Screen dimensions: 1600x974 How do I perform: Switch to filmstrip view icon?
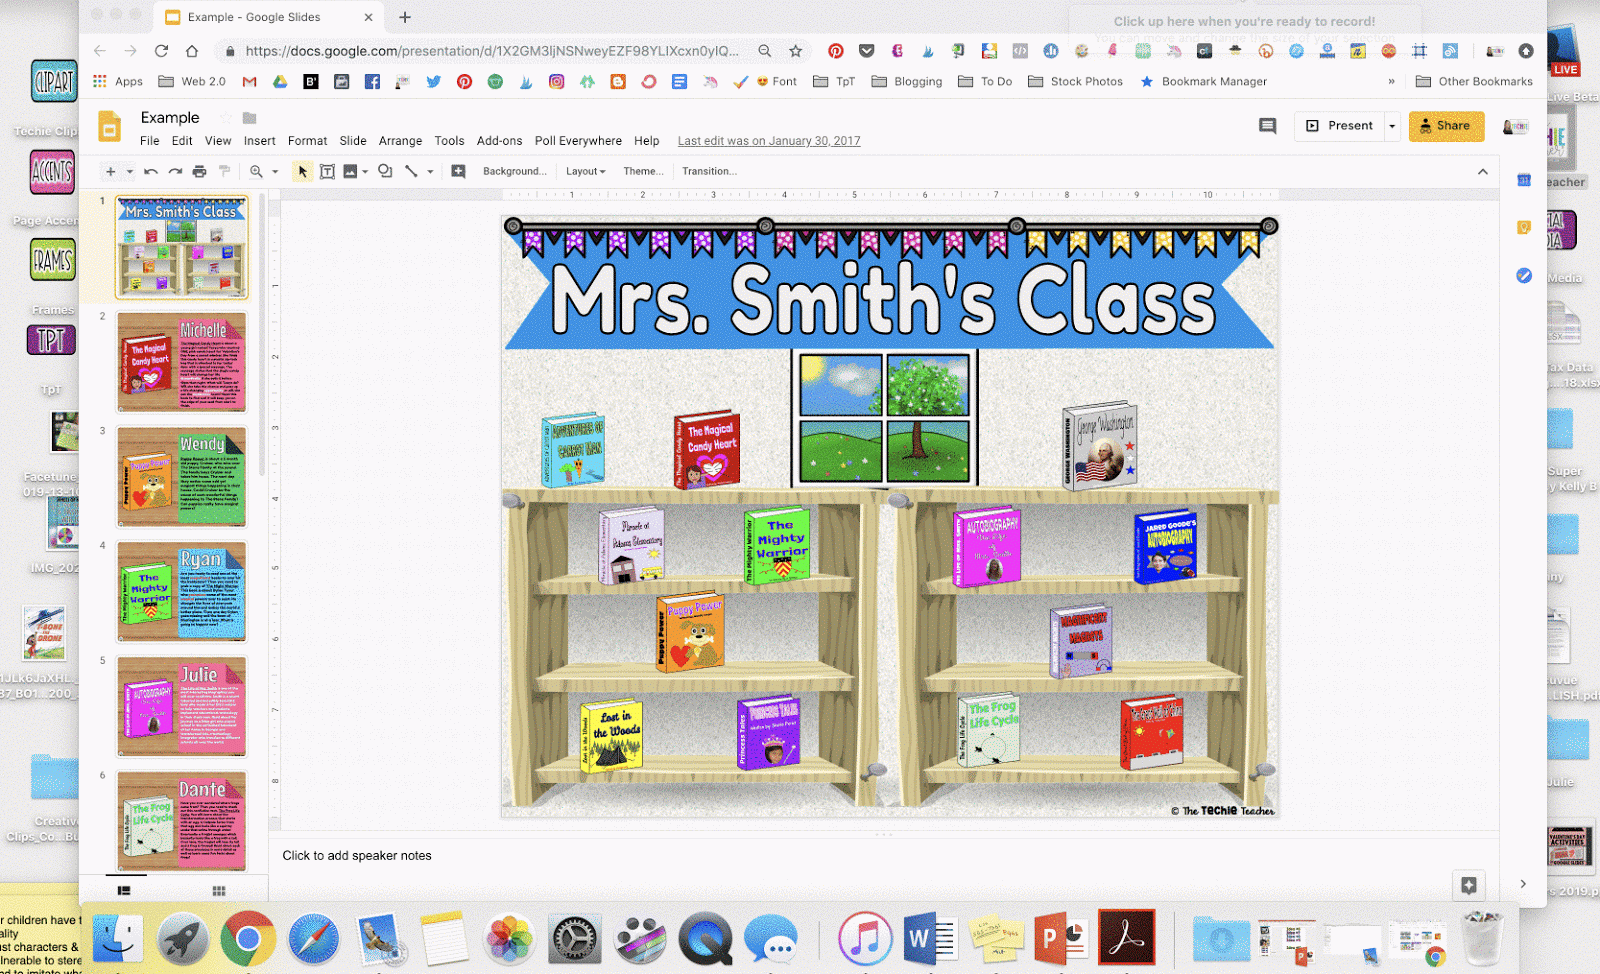pos(124,890)
